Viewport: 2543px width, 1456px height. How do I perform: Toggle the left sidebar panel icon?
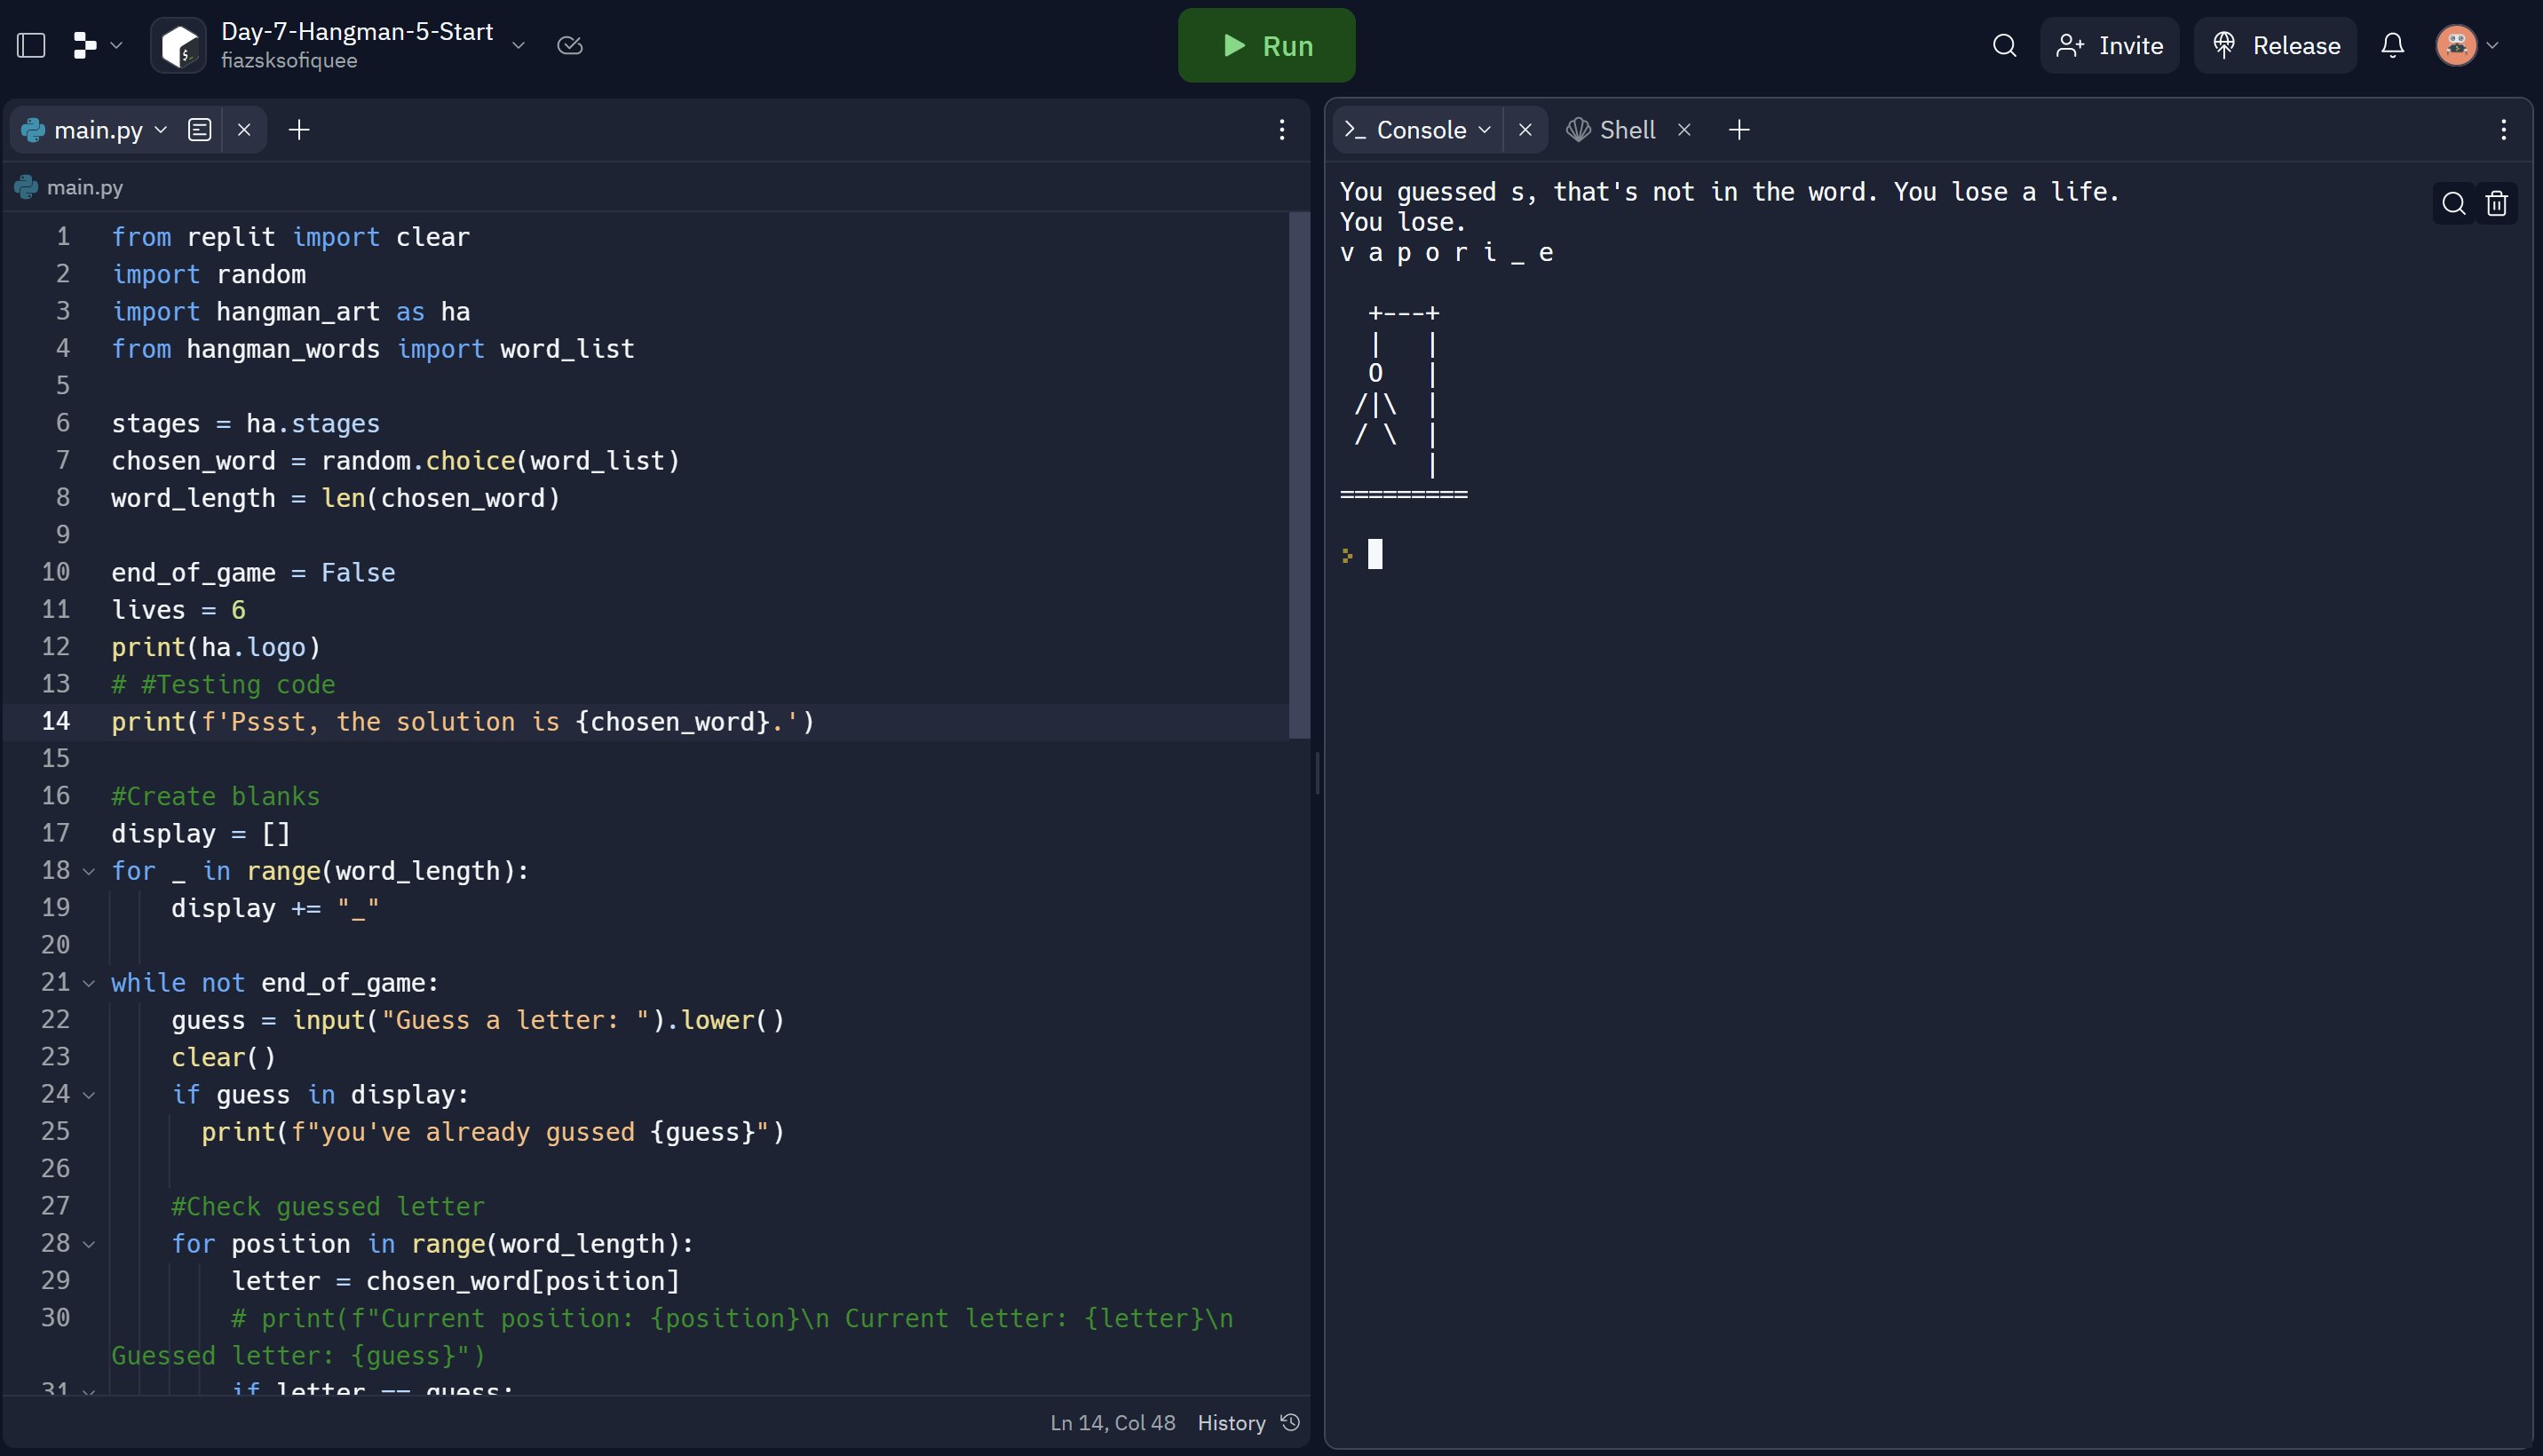coord(32,46)
